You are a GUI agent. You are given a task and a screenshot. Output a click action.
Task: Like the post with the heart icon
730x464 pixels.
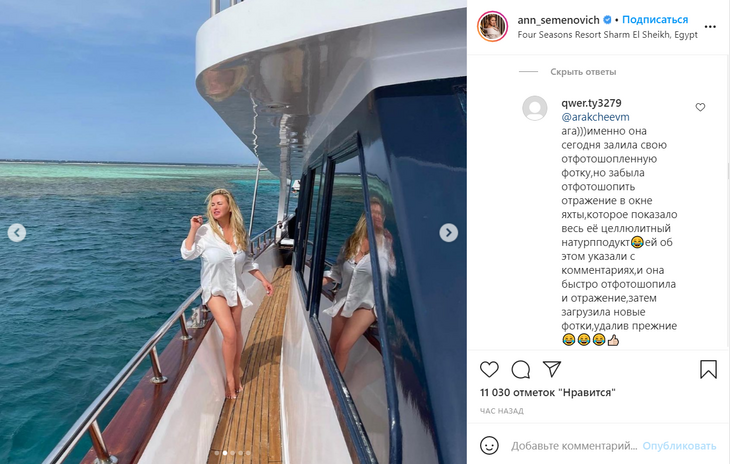point(489,369)
